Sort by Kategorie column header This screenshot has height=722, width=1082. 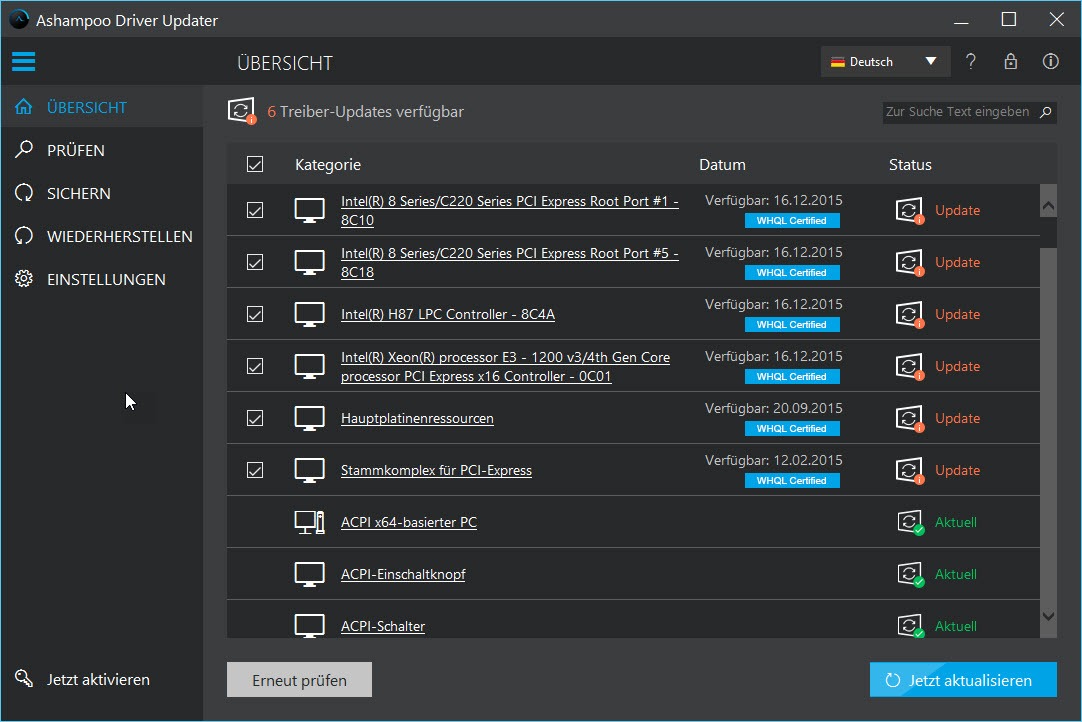(x=328, y=164)
